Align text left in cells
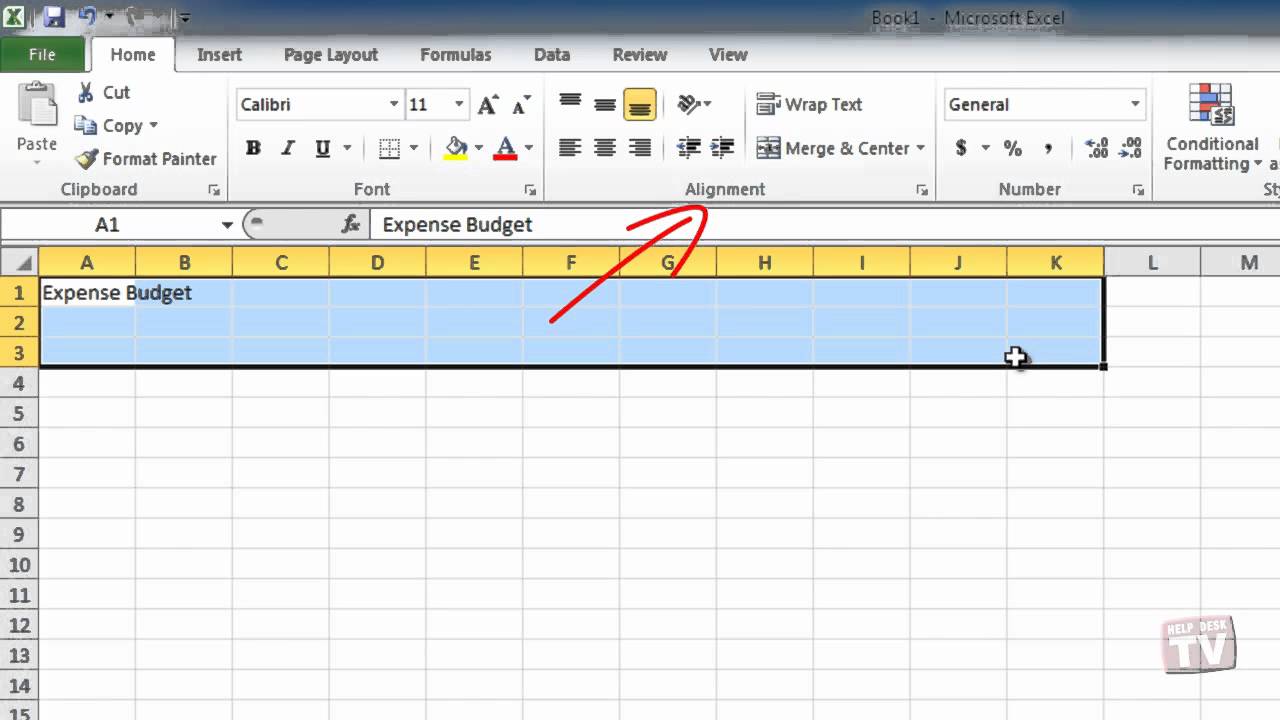 pyautogui.click(x=570, y=148)
